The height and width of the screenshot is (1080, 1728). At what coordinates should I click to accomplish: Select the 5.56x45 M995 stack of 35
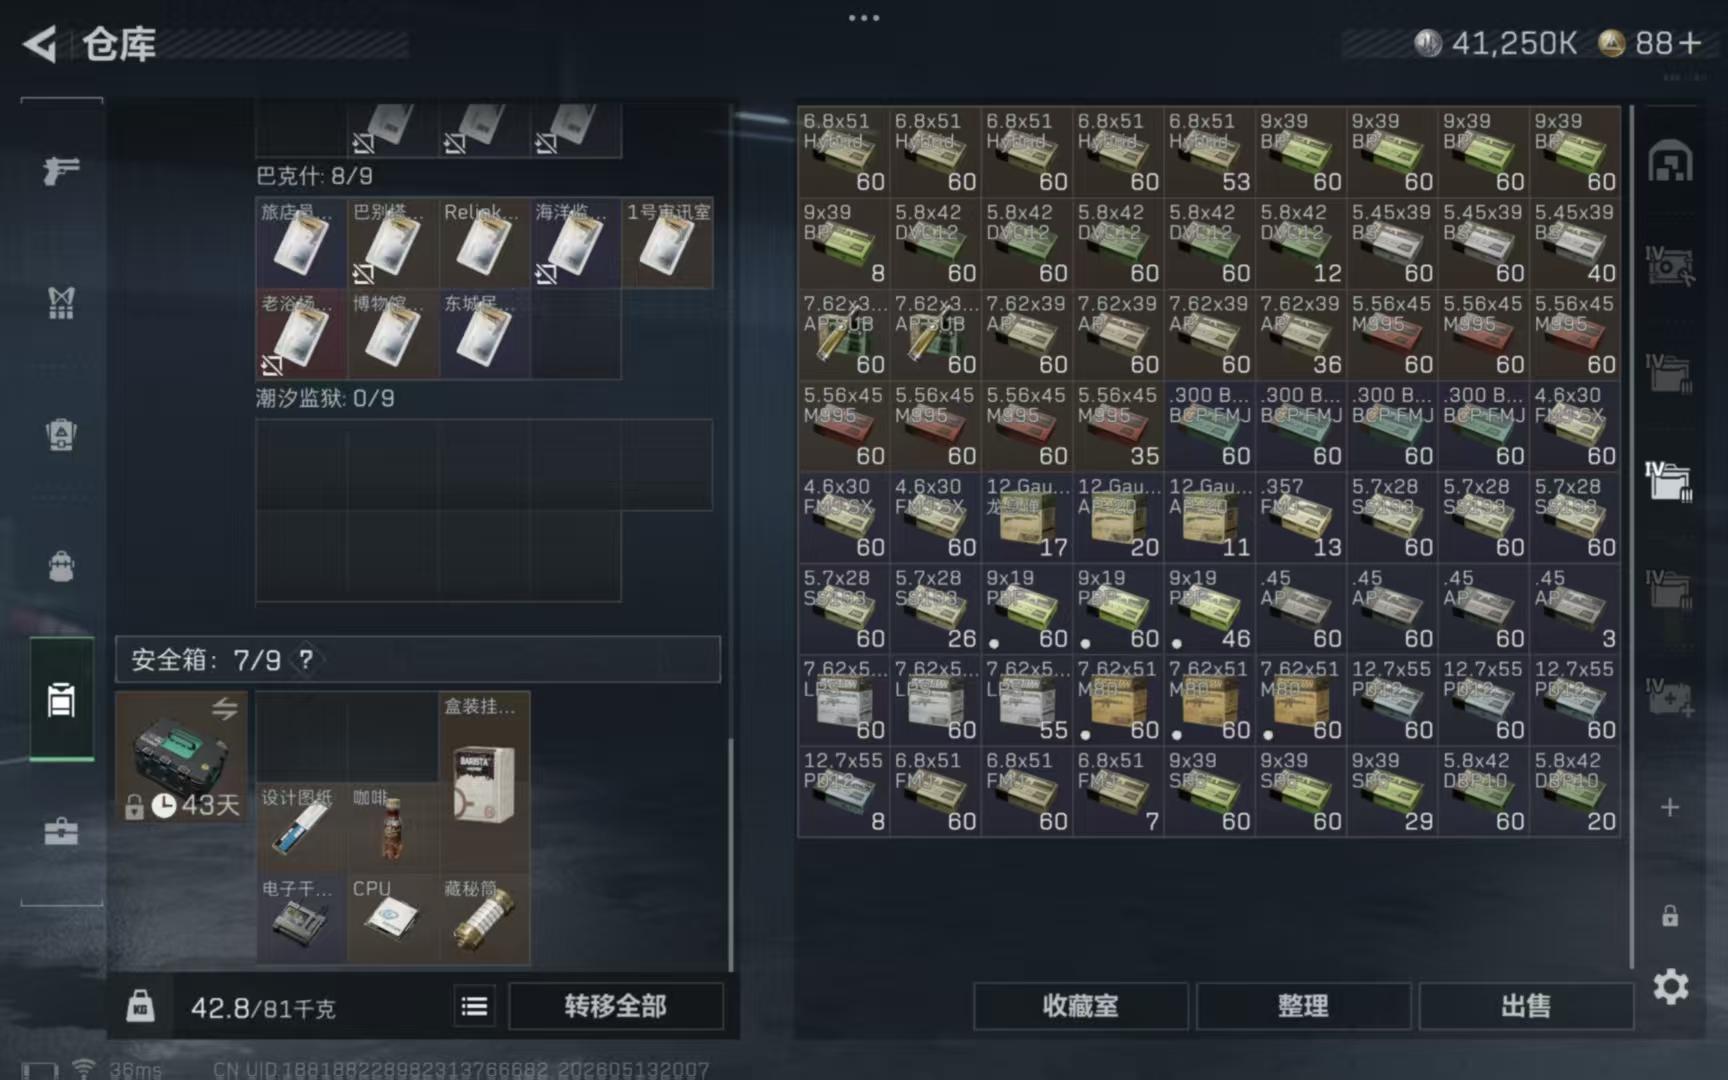[x=1118, y=426]
